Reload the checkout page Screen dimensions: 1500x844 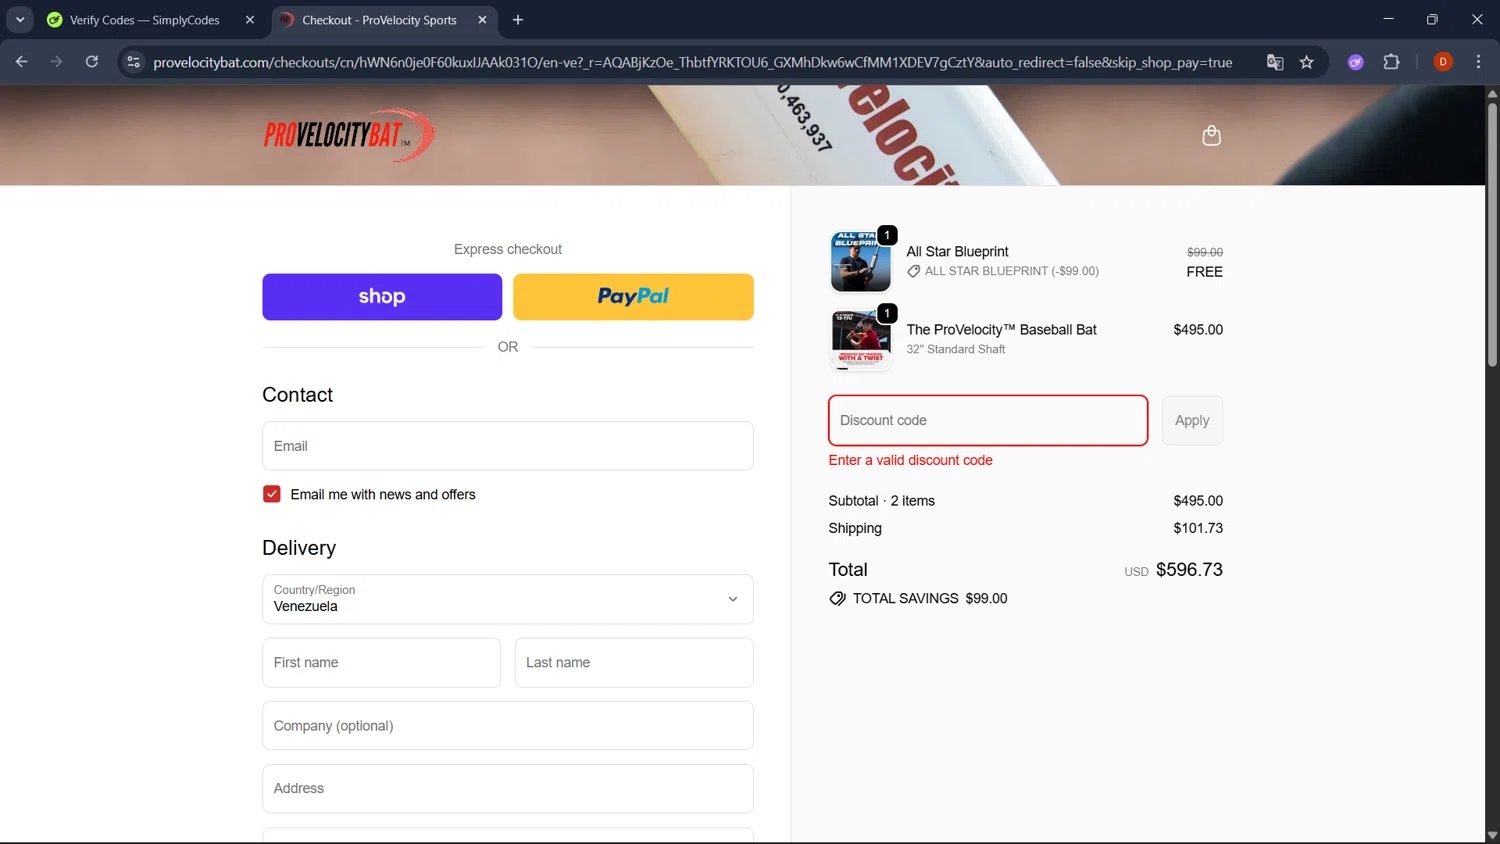tap(92, 62)
